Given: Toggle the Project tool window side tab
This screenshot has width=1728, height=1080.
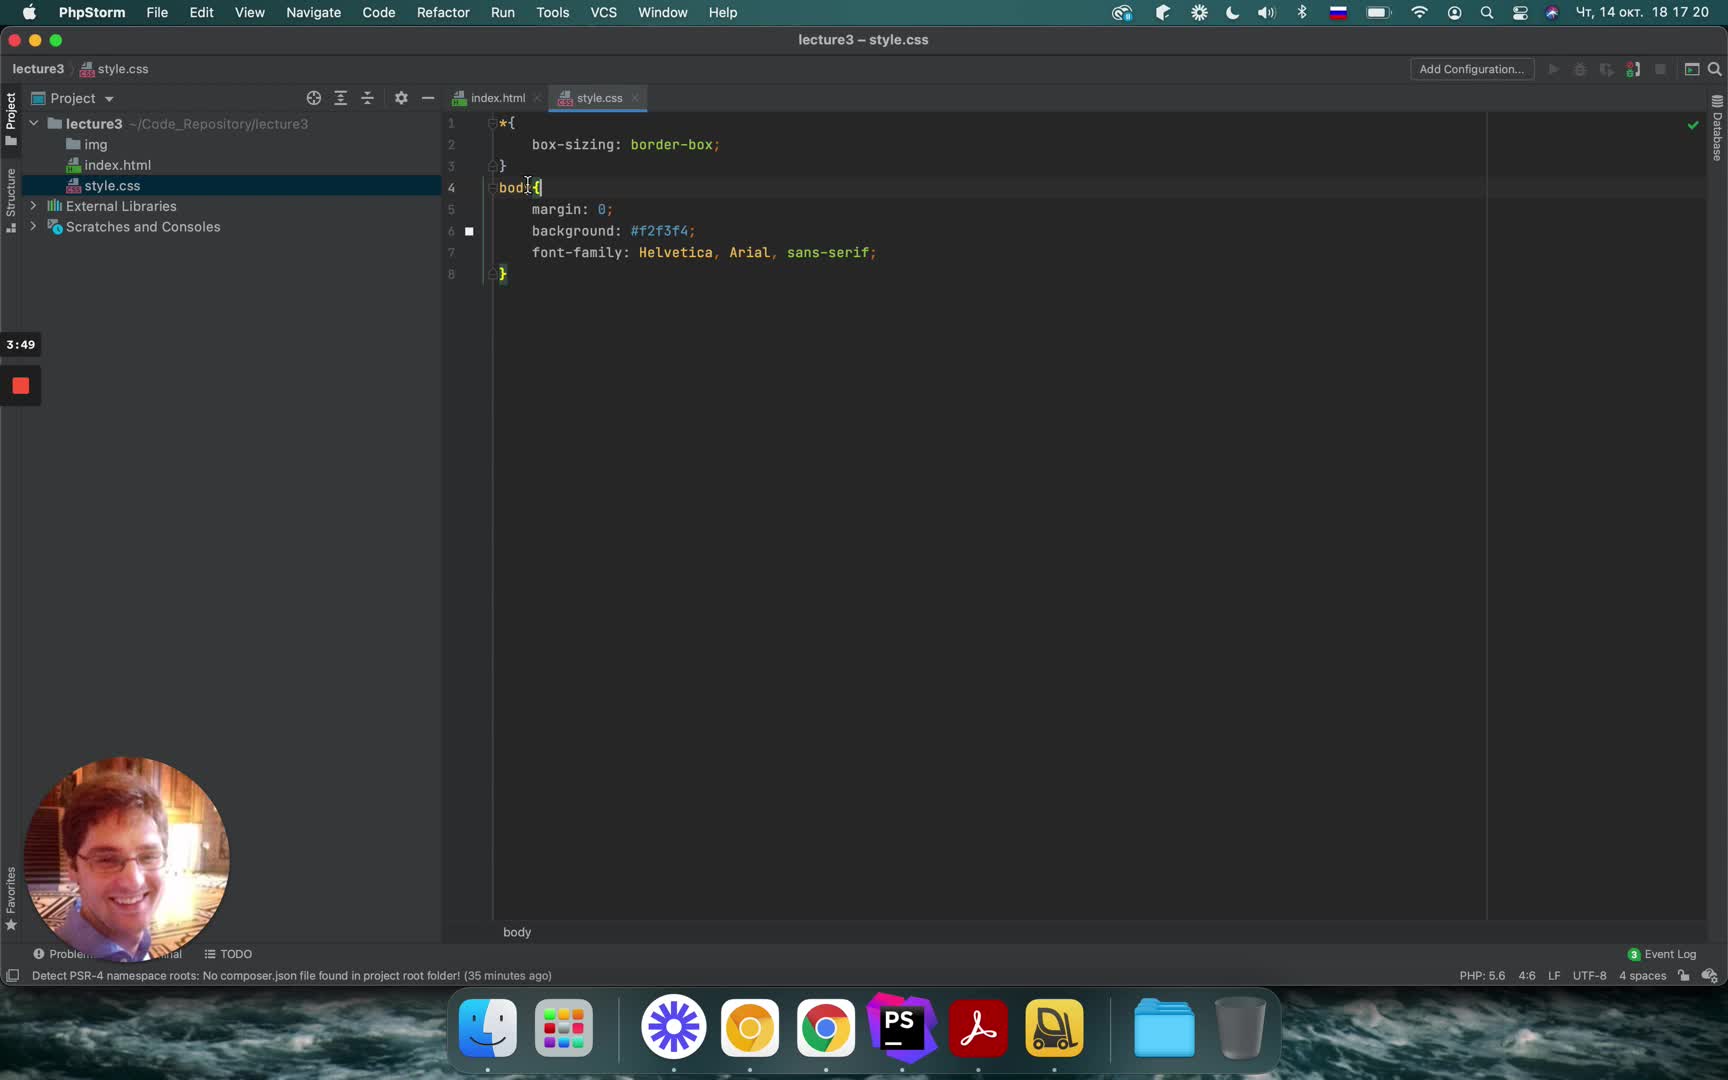Looking at the screenshot, I should [11, 118].
